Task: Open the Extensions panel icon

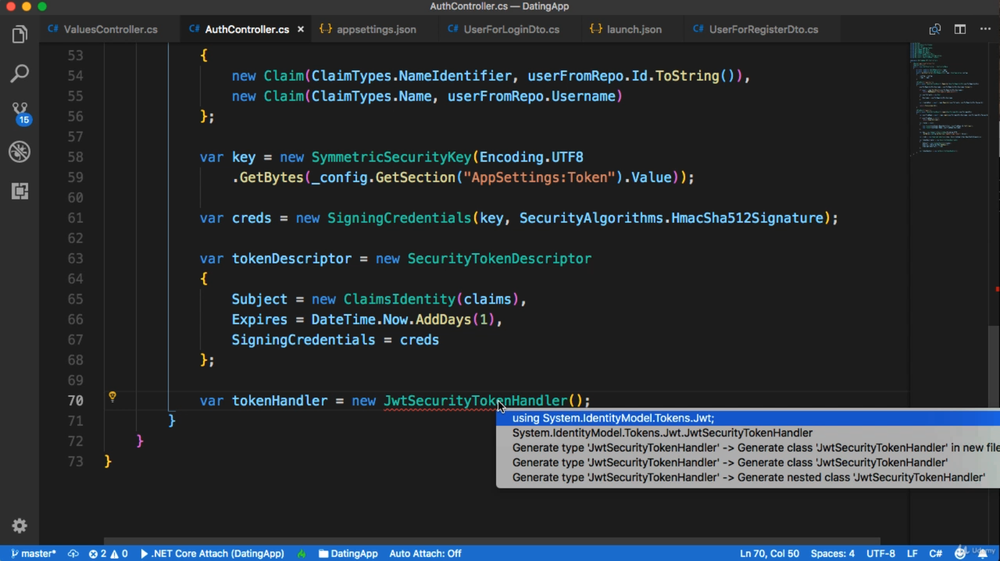Action: (x=20, y=191)
